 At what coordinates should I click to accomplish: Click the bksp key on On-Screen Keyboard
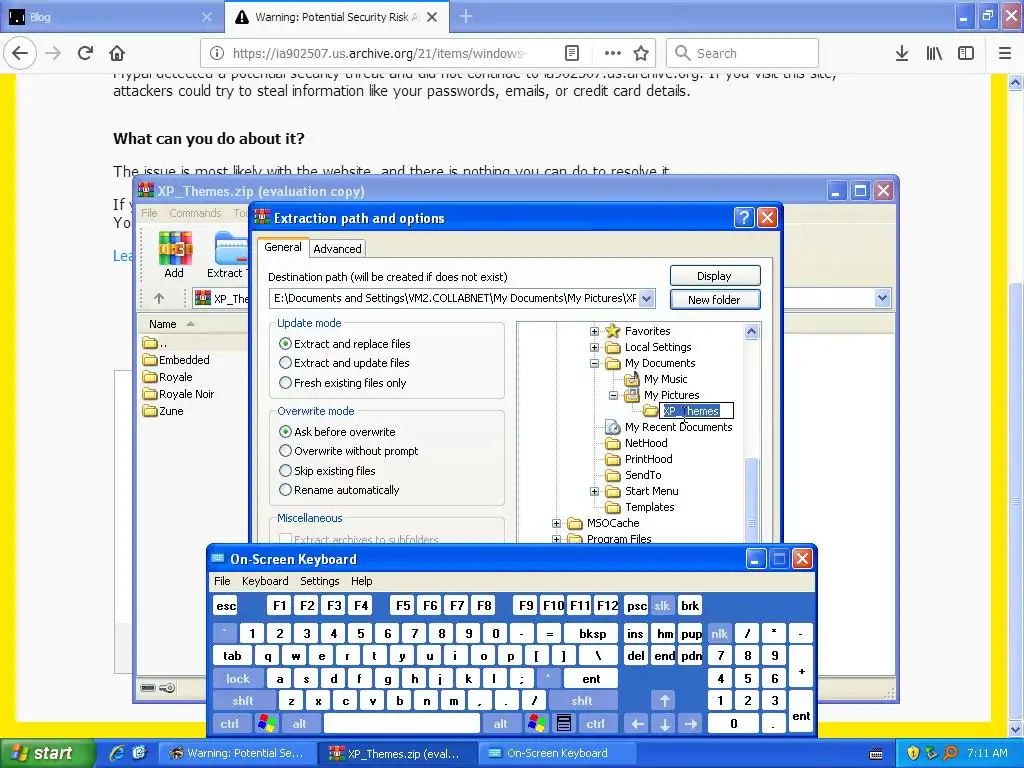(592, 633)
